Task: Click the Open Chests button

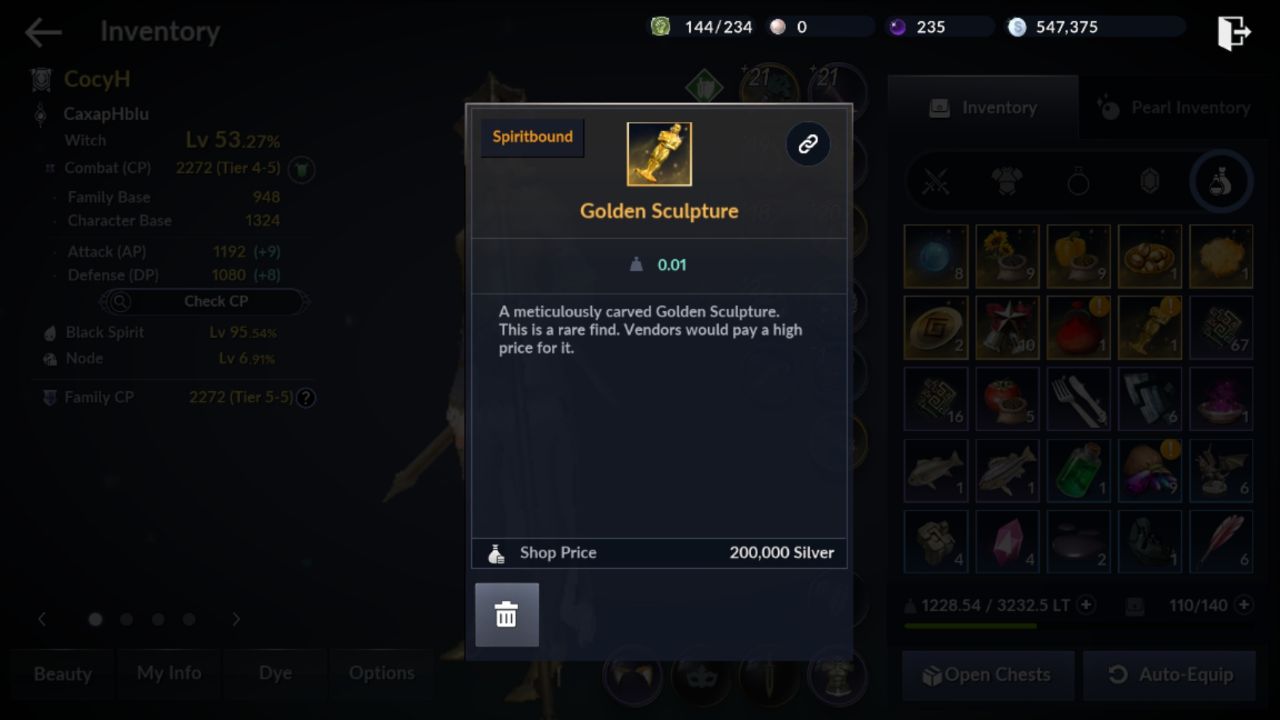Action: click(x=987, y=675)
